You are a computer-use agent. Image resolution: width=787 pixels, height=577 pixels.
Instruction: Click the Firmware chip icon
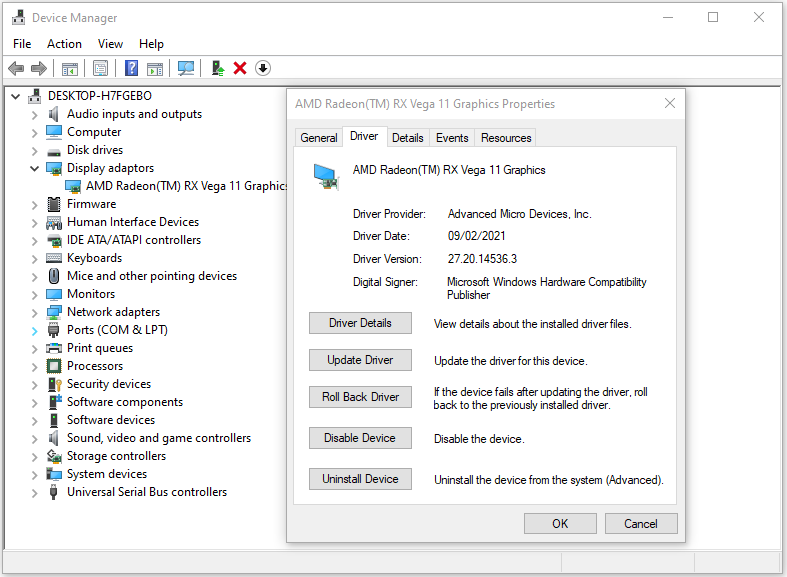pos(54,204)
